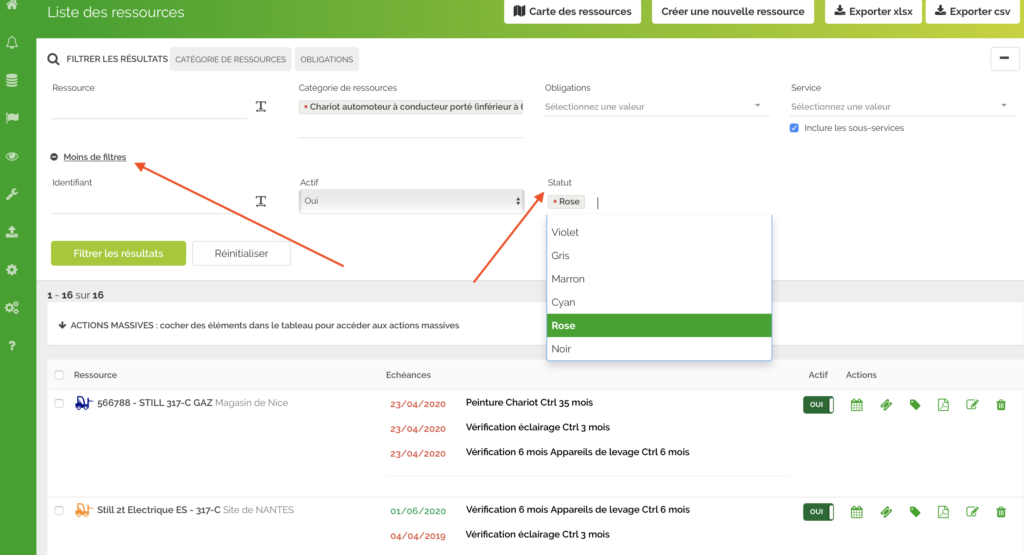Check the select-all checkbox in table header
Viewport: 1024px width, 555px height.
click(x=59, y=375)
